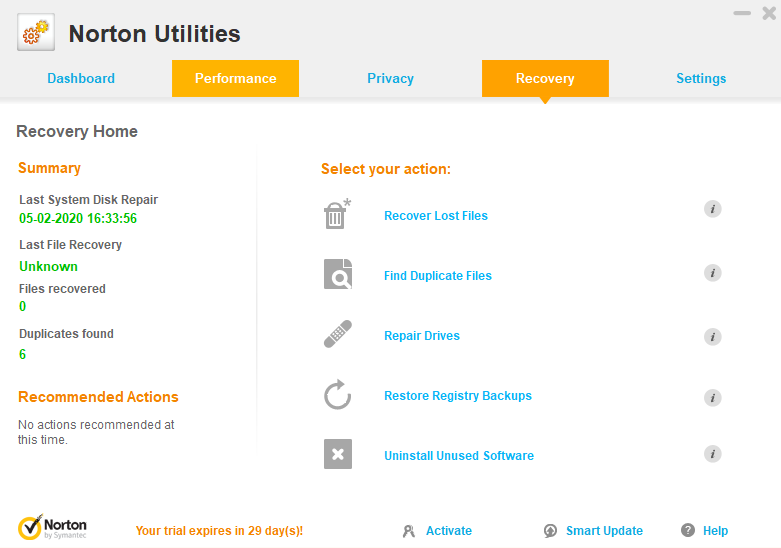Click the Repair Drives bandage icon

338,334
